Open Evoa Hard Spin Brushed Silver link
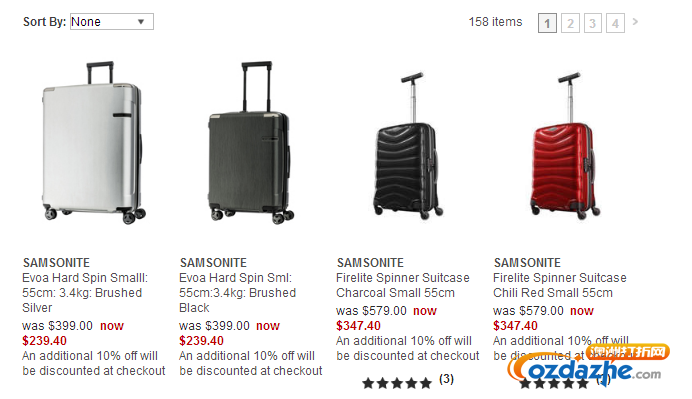Image resolution: width=692 pixels, height=399 pixels. (x=85, y=293)
